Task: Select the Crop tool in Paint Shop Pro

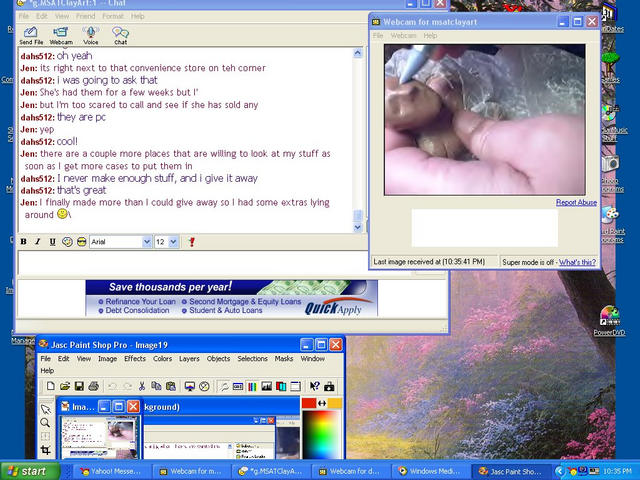Action: point(45,450)
